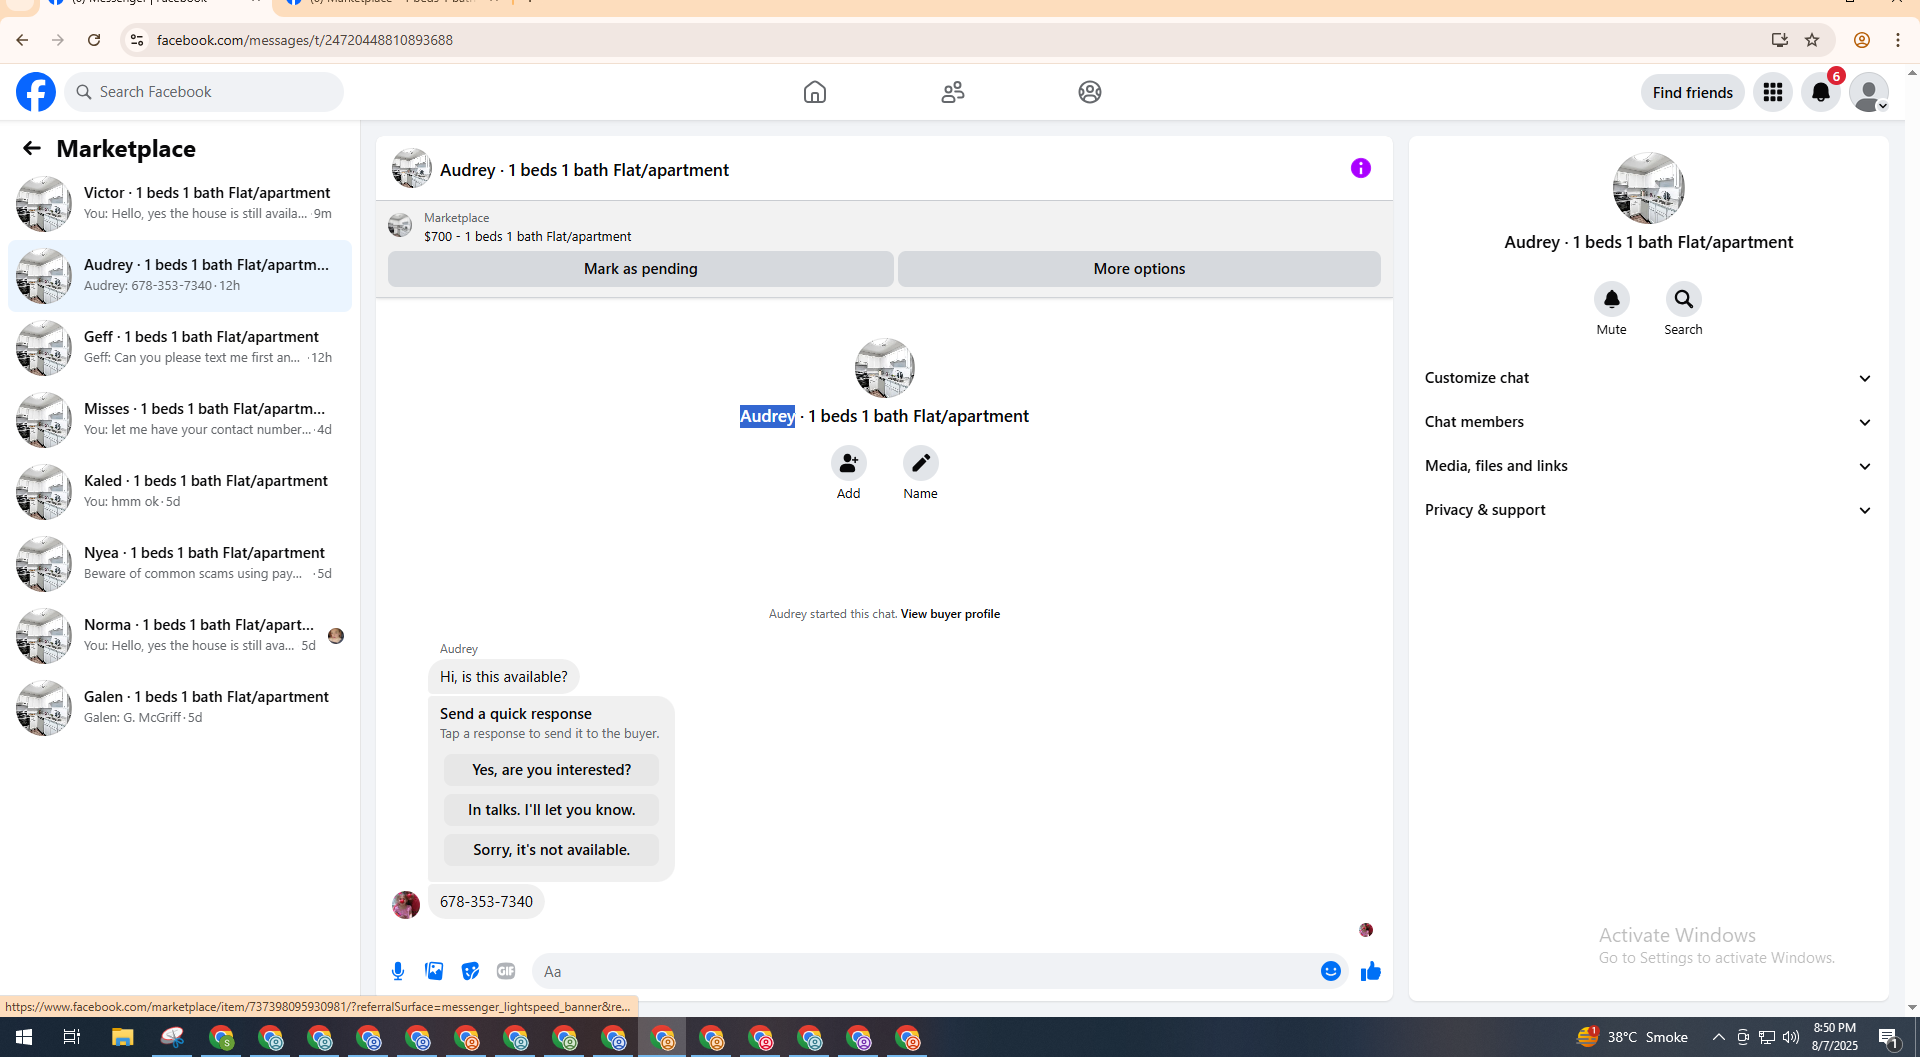Open Nyea's apartment conversation

coord(180,563)
